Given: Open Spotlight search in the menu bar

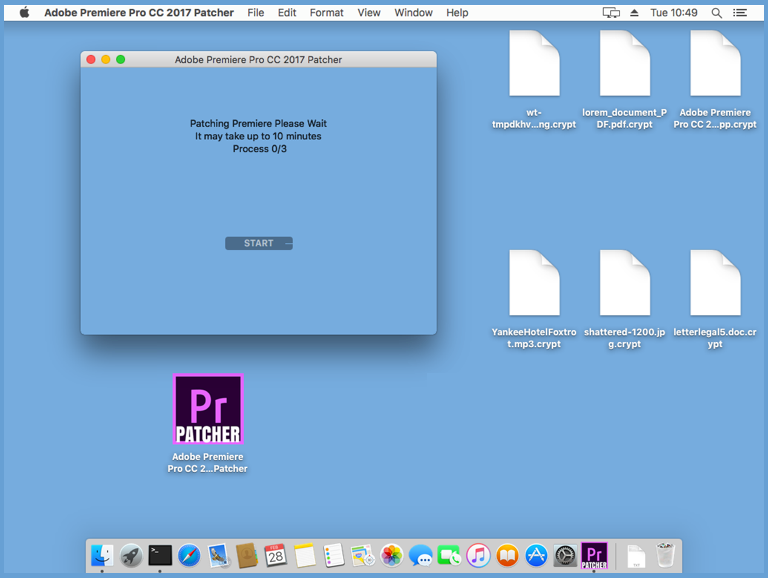Looking at the screenshot, I should tap(717, 13).
